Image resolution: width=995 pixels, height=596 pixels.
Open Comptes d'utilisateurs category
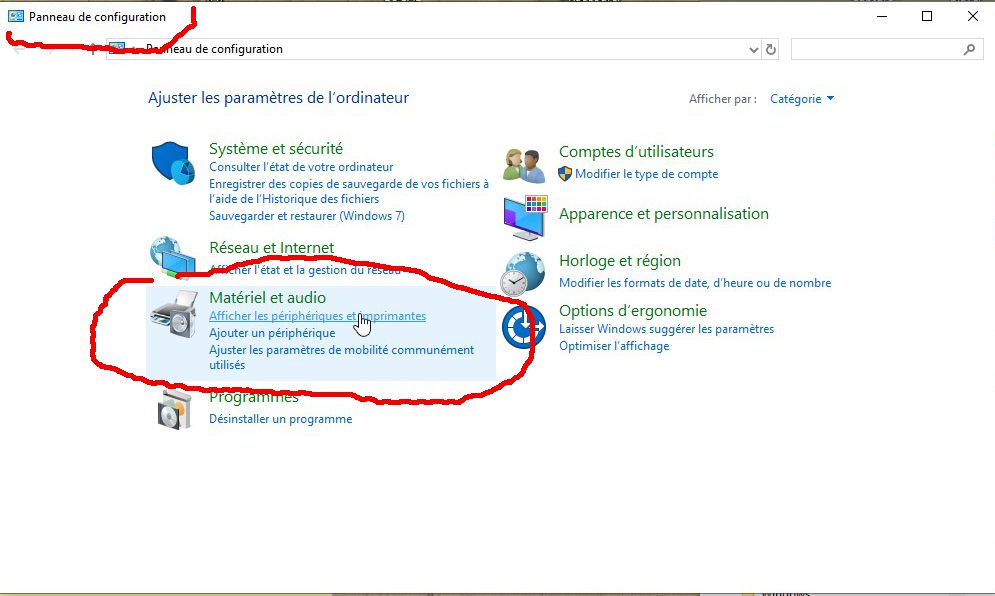(636, 152)
